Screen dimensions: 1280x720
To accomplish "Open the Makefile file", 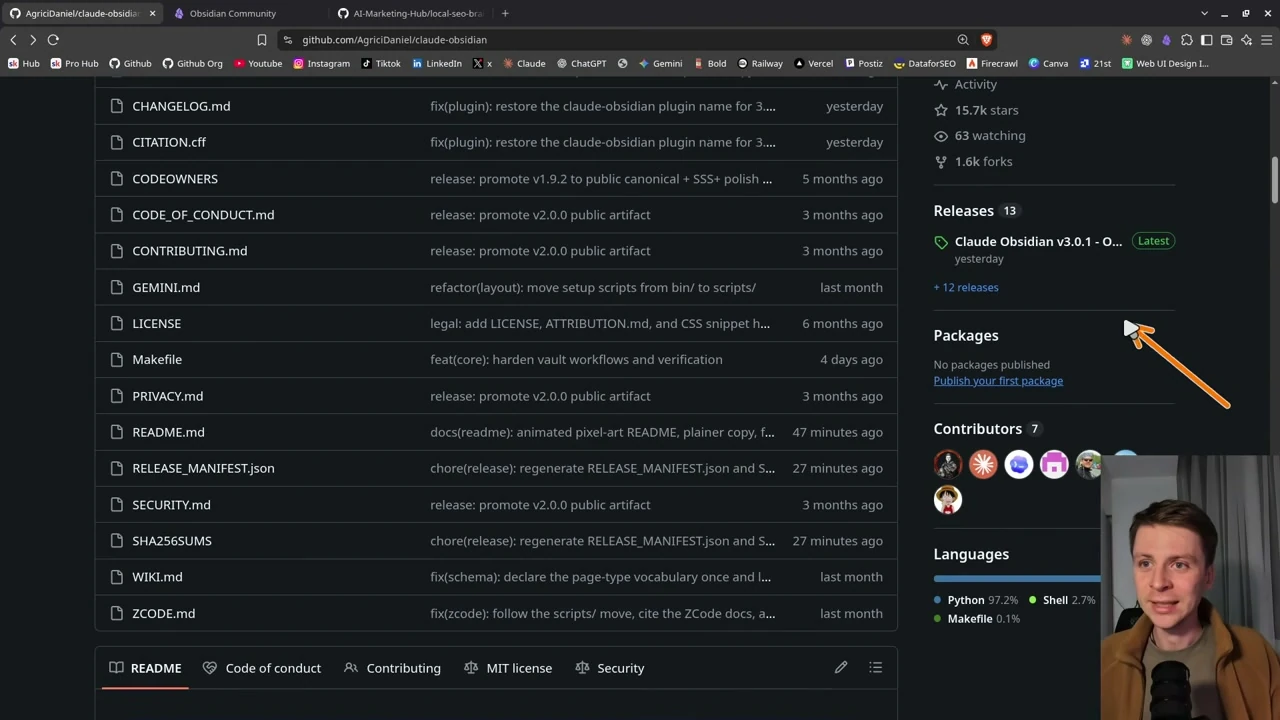I will coord(157,360).
